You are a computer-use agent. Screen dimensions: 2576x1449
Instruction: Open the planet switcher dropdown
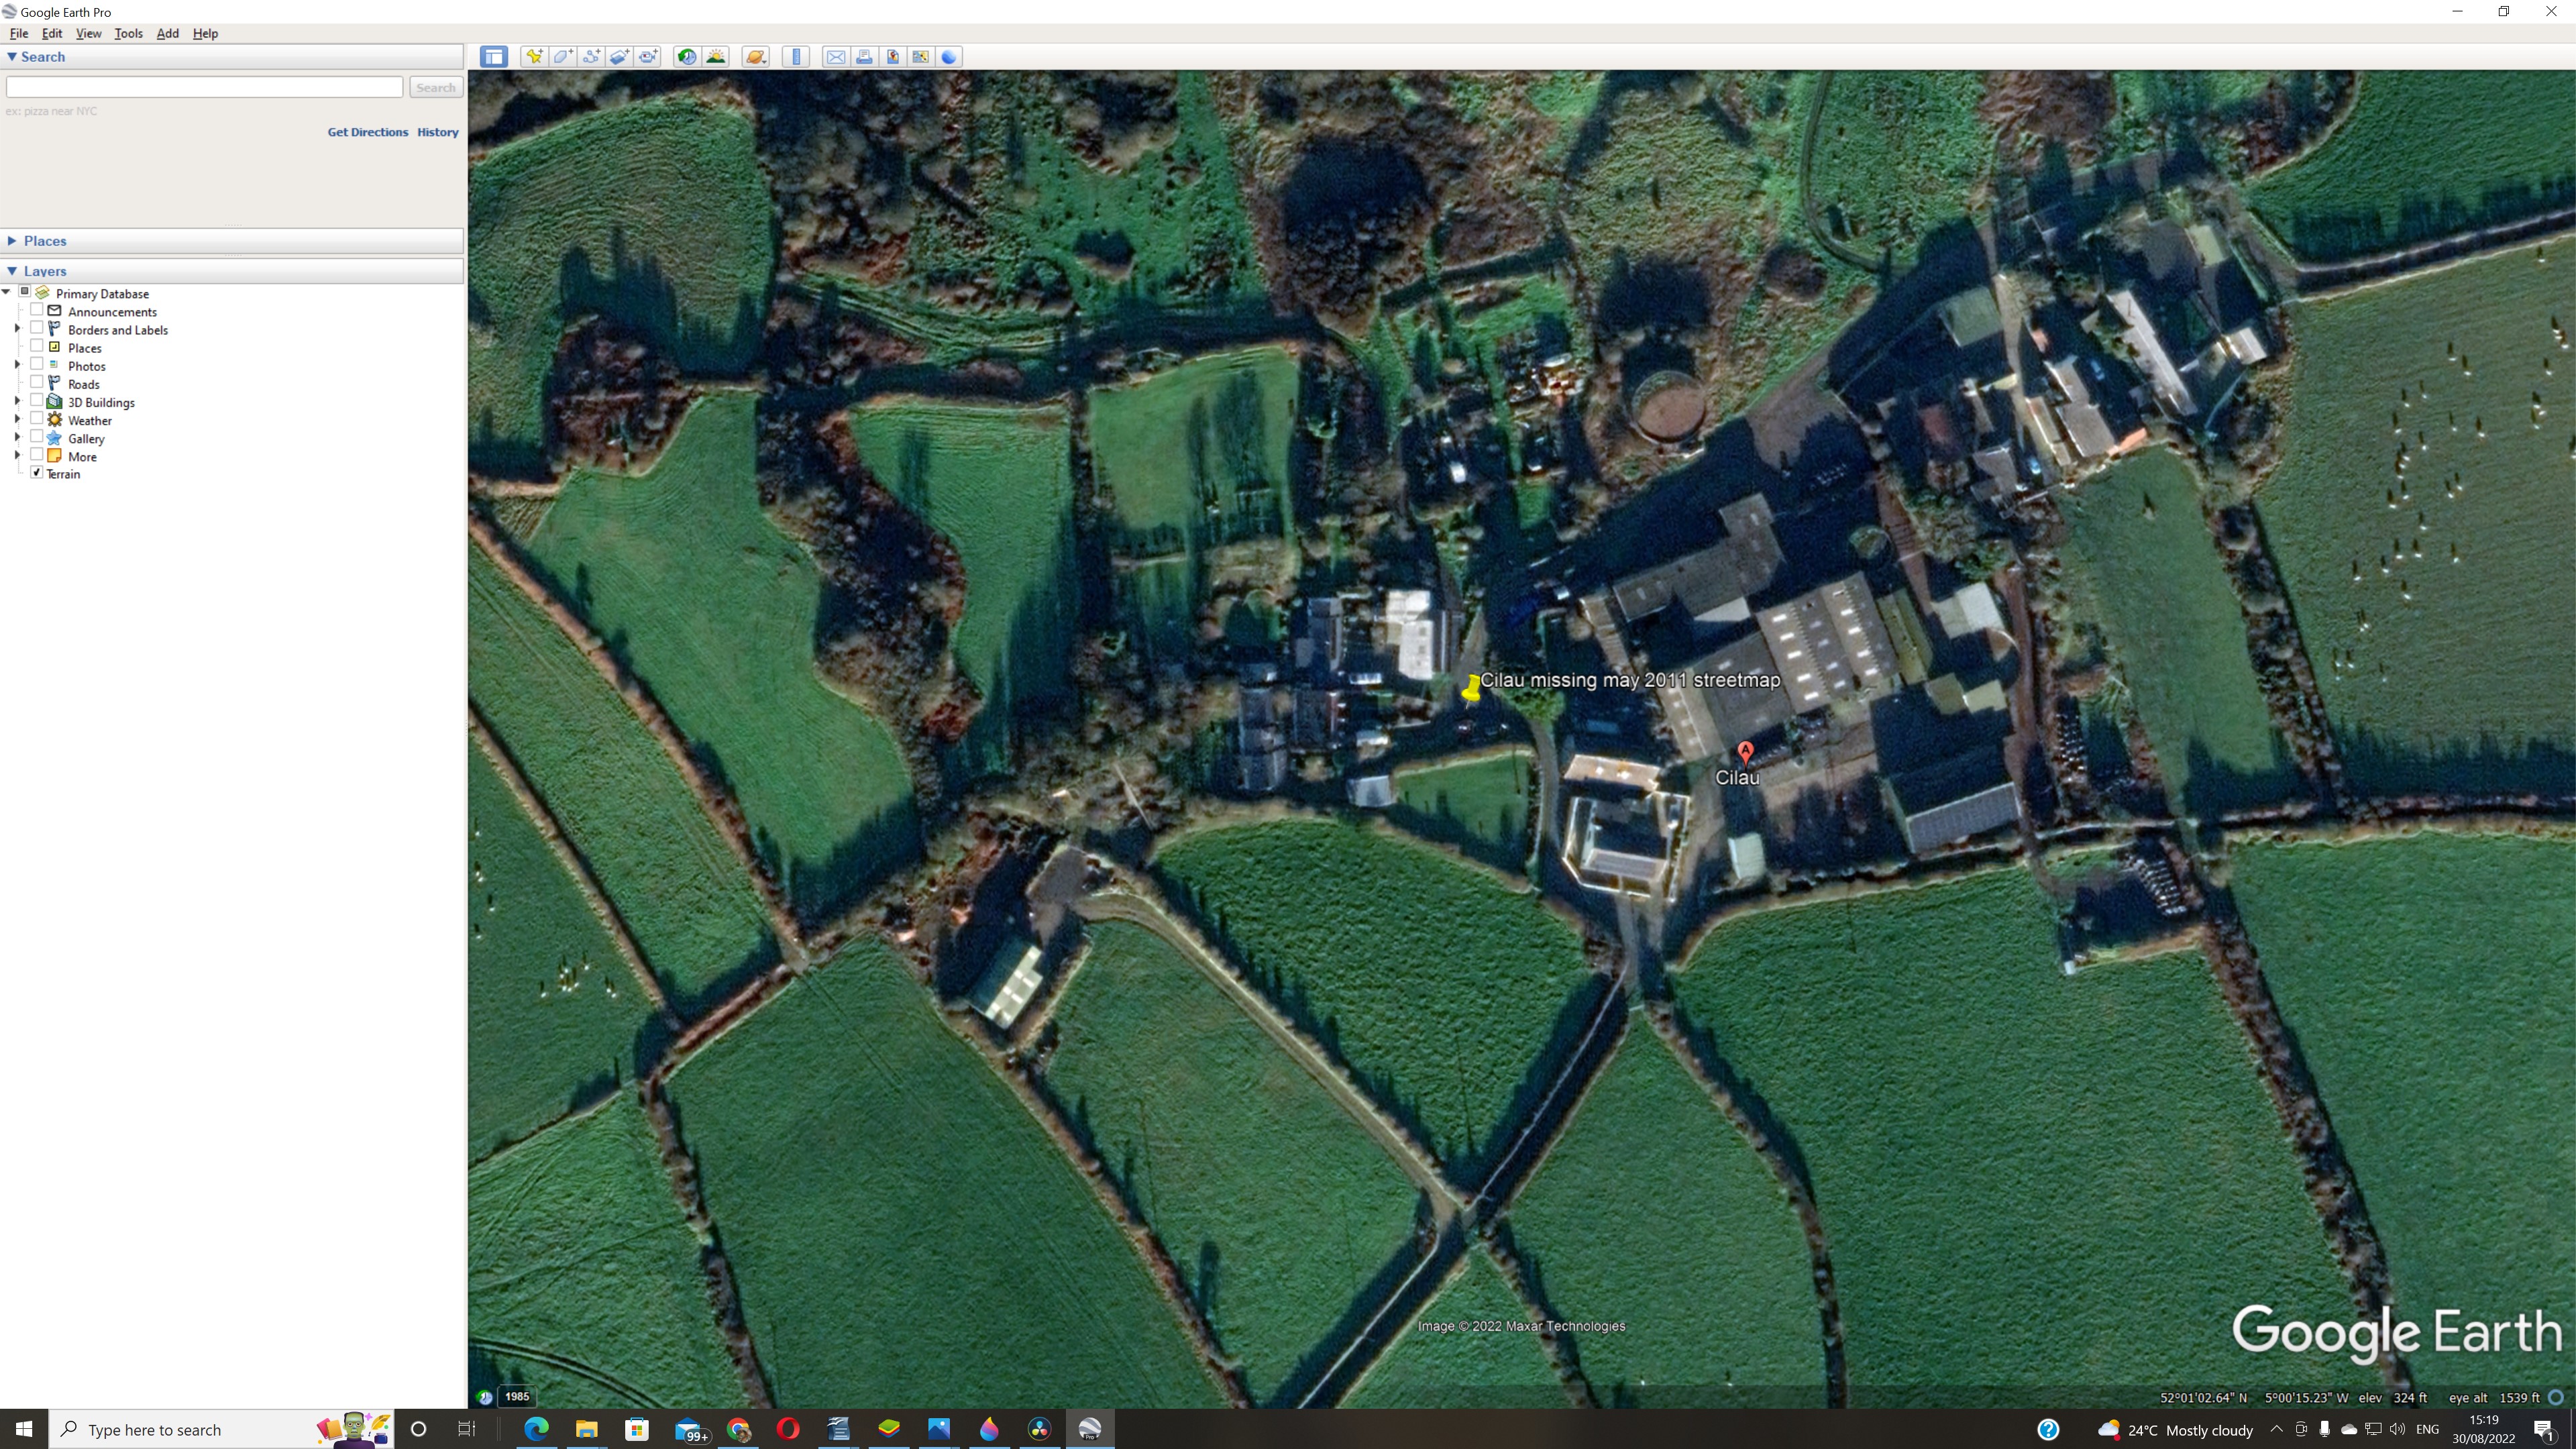tap(755, 57)
